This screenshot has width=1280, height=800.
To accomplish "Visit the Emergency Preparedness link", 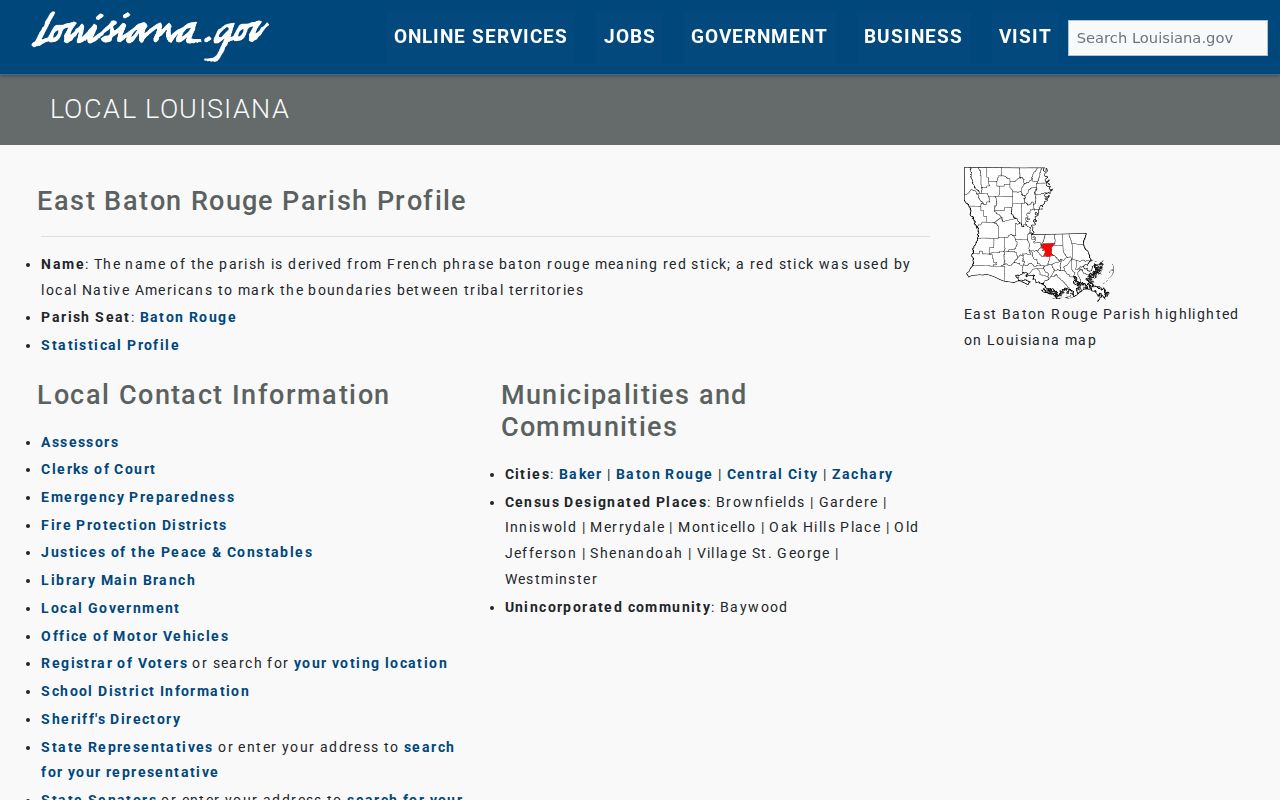I will point(138,497).
